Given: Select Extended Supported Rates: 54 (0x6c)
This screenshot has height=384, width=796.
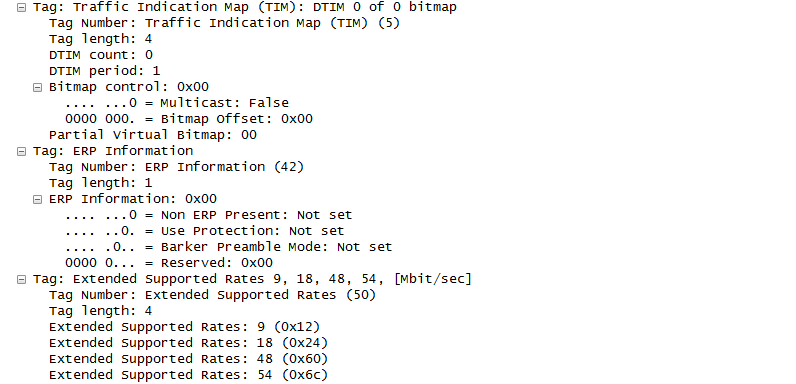Looking at the screenshot, I should click(x=188, y=375).
